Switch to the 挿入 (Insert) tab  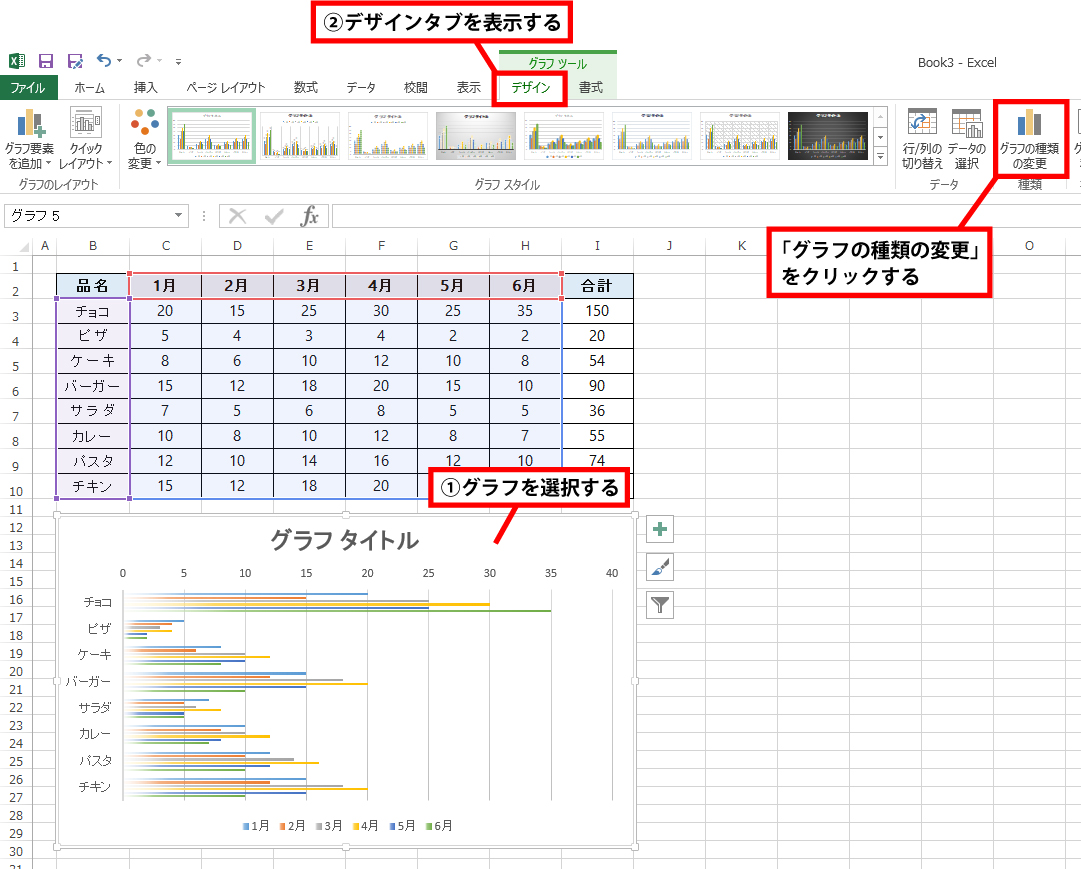click(x=146, y=88)
